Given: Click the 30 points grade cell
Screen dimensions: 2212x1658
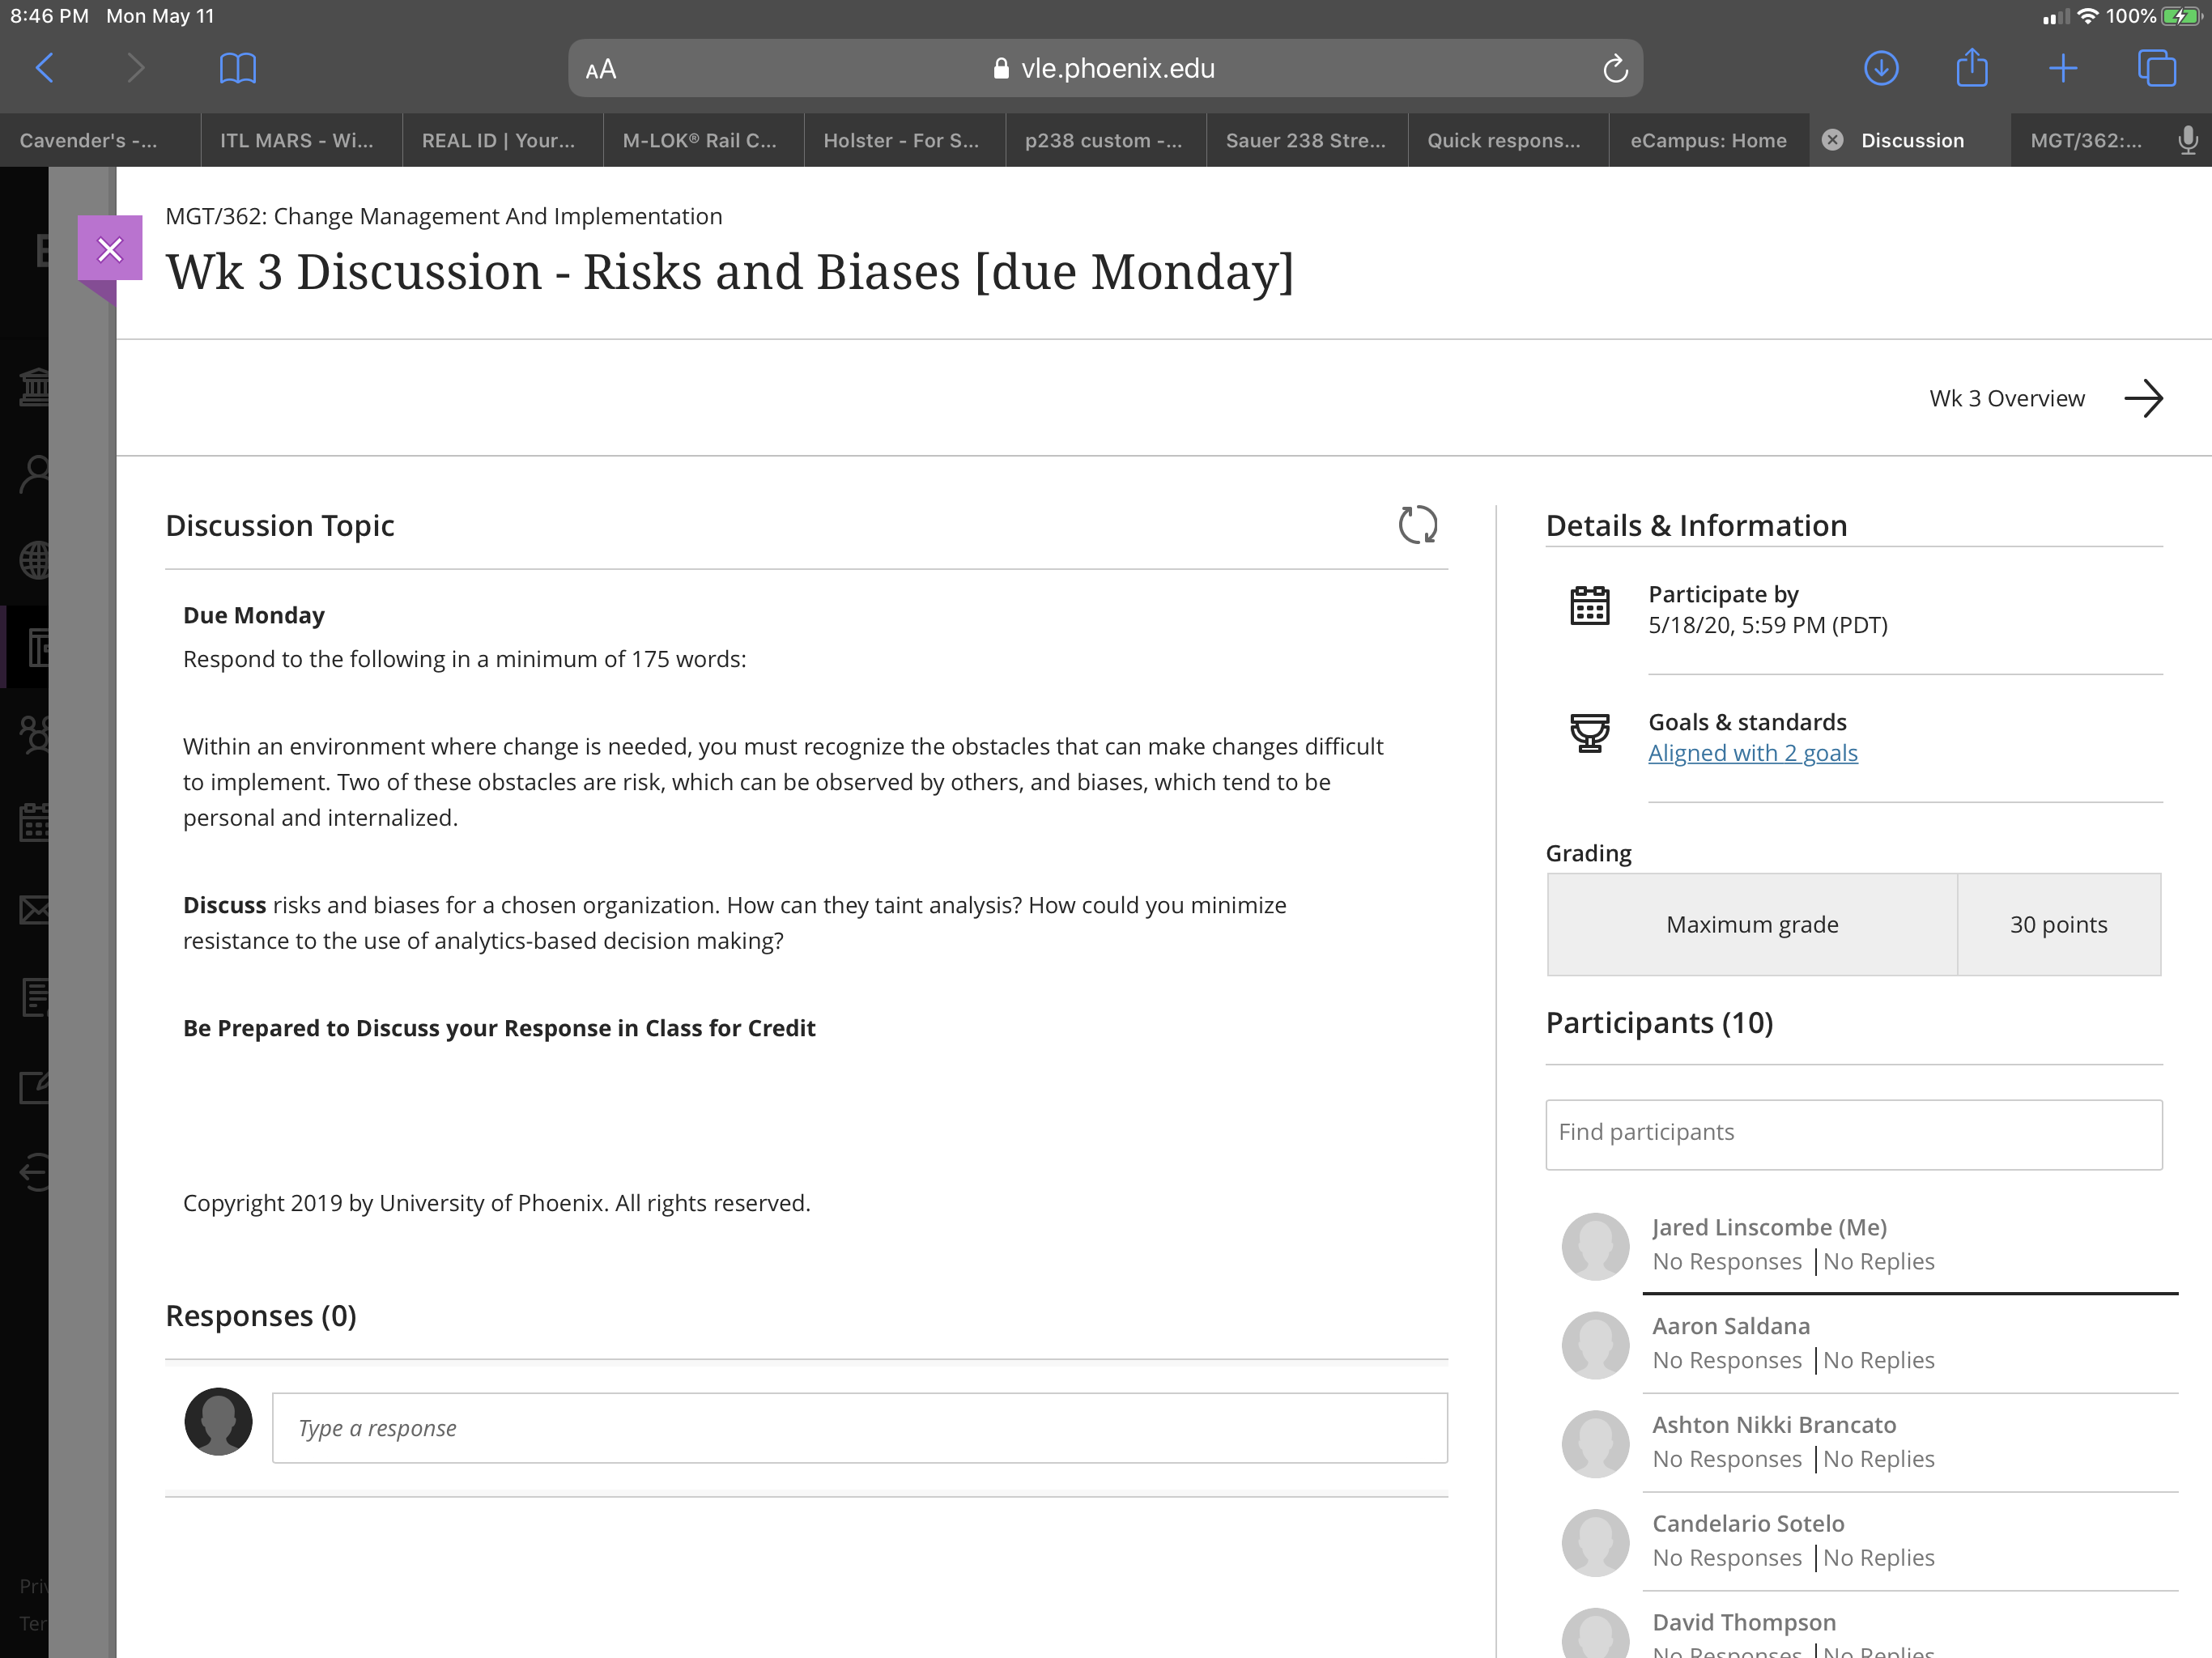Looking at the screenshot, I should 2058,924.
